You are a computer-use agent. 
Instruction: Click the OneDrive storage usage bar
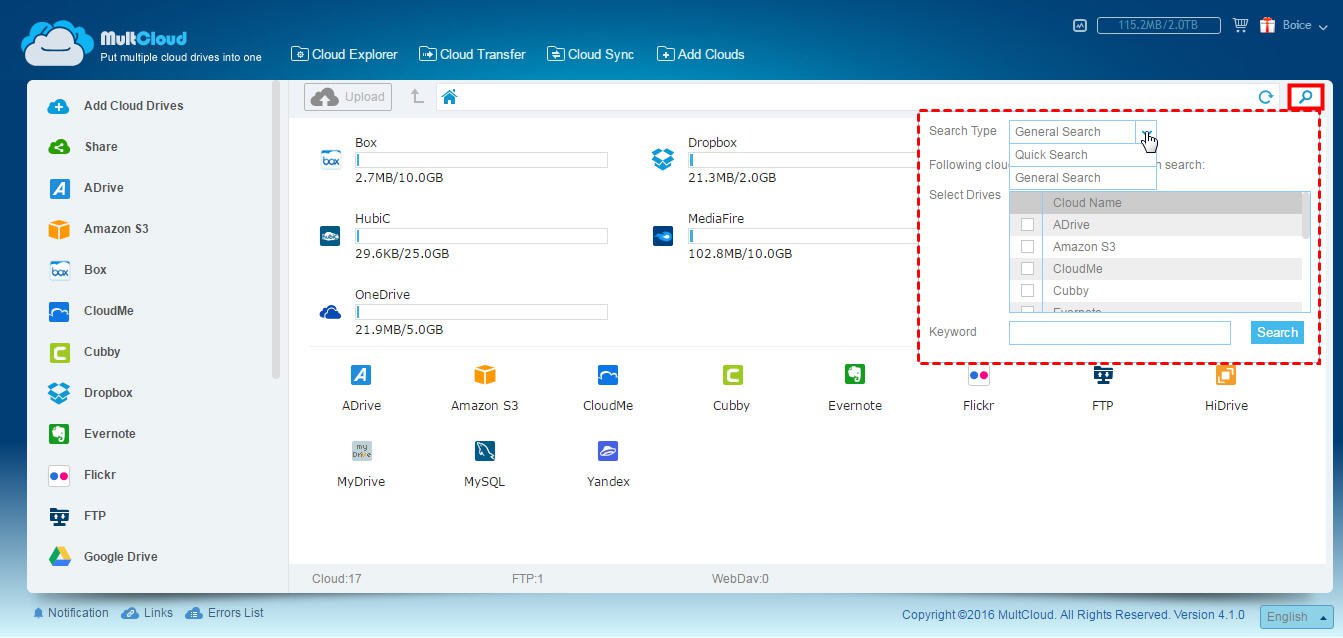tap(481, 312)
